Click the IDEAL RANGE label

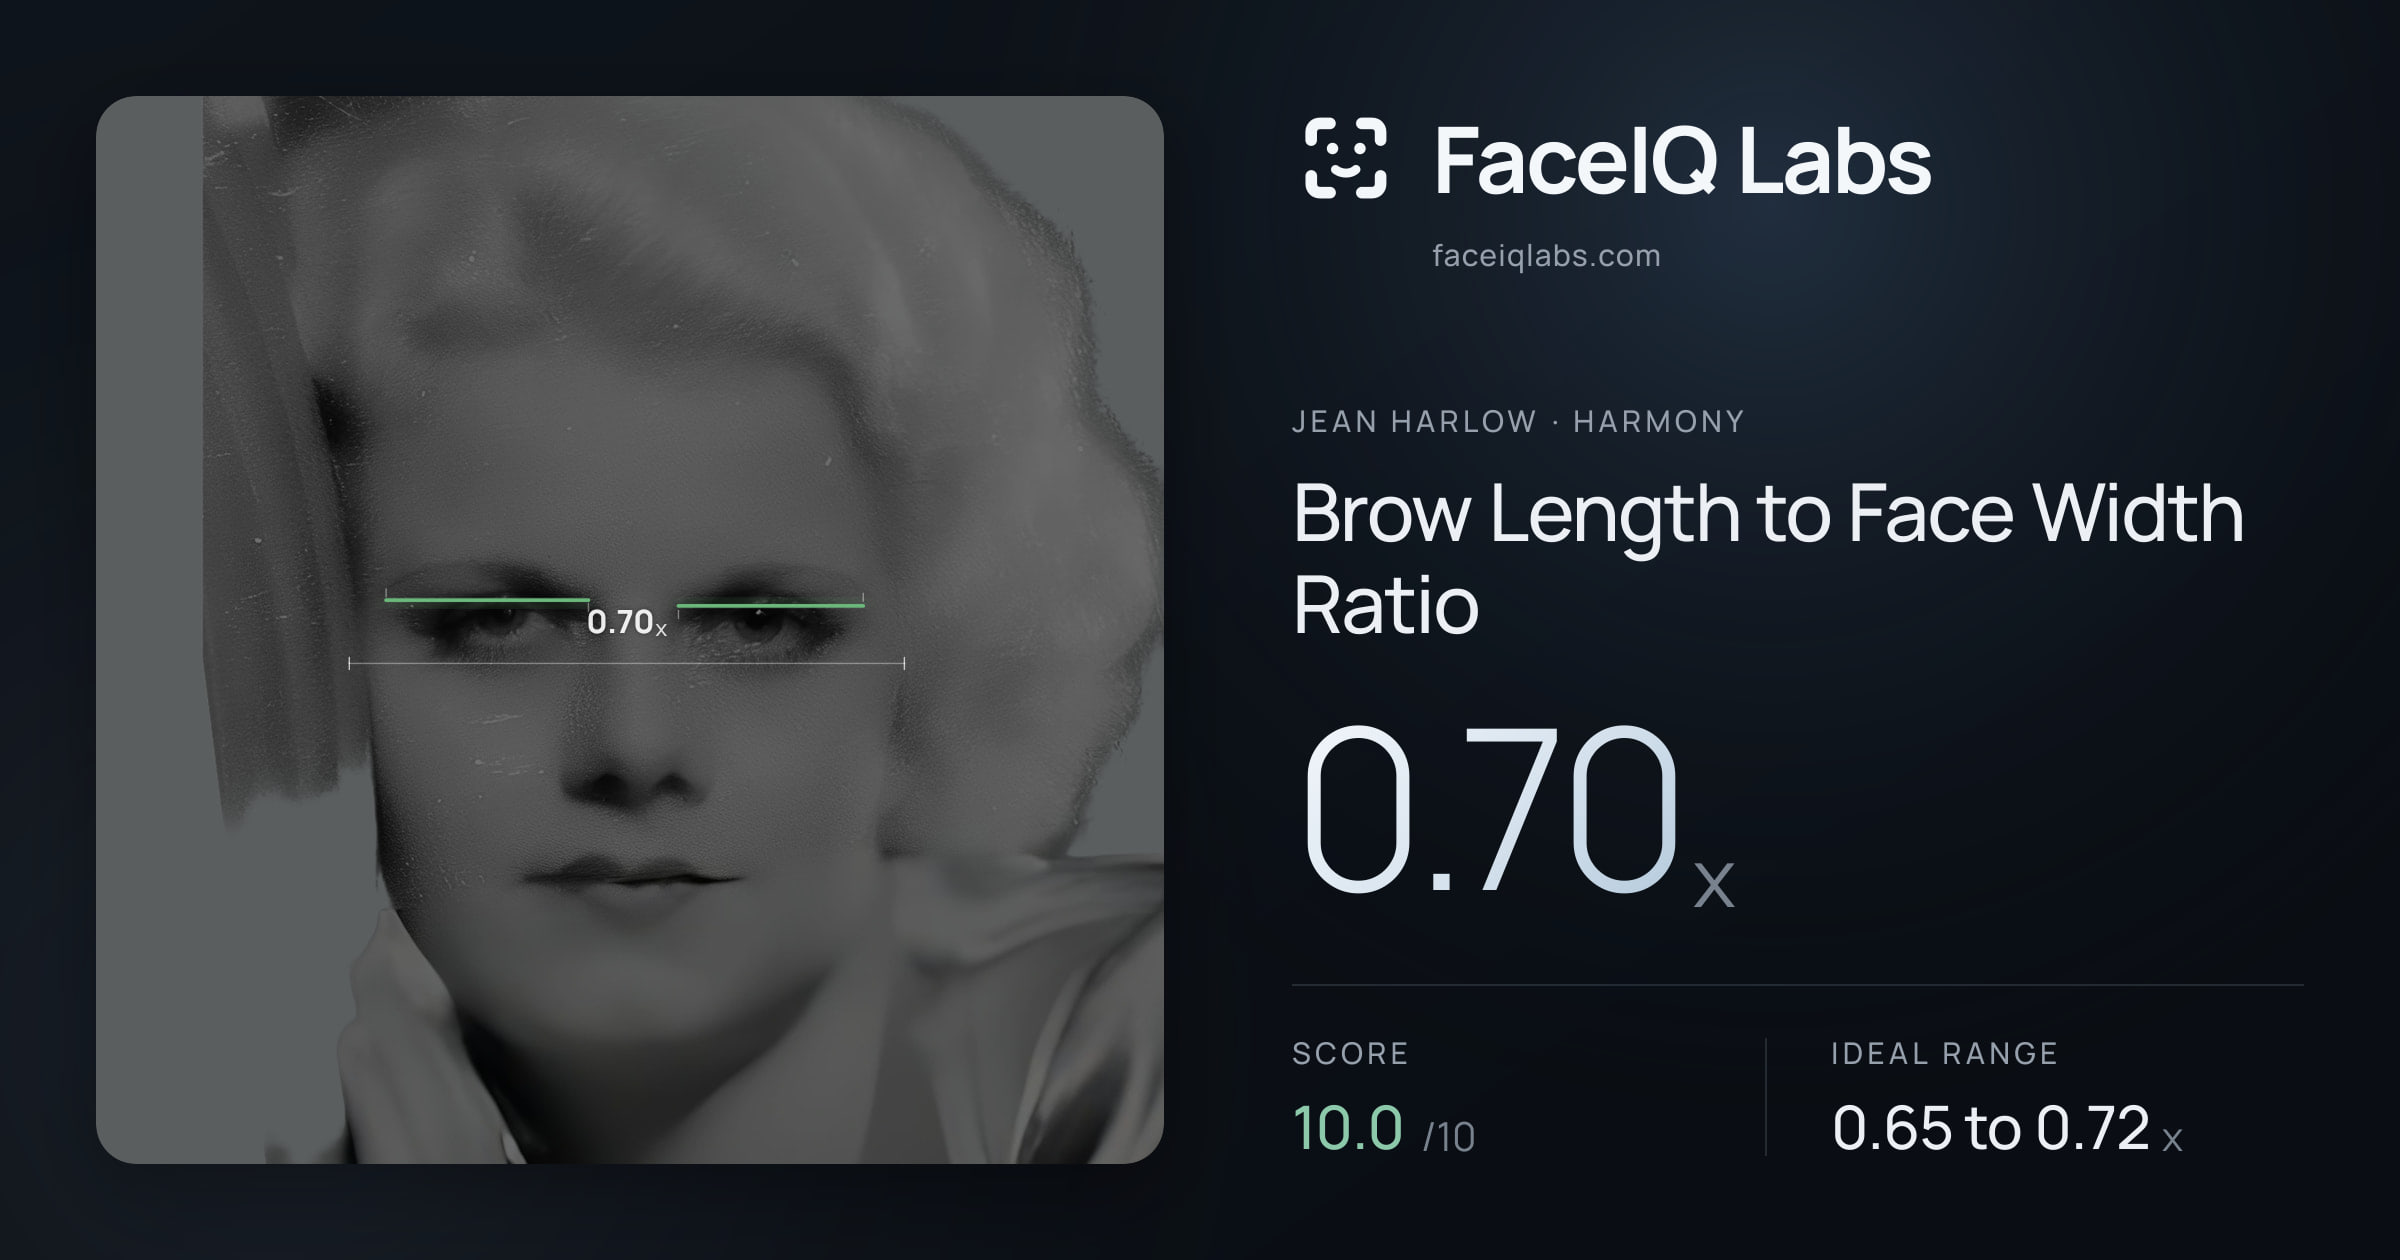click(1944, 1053)
